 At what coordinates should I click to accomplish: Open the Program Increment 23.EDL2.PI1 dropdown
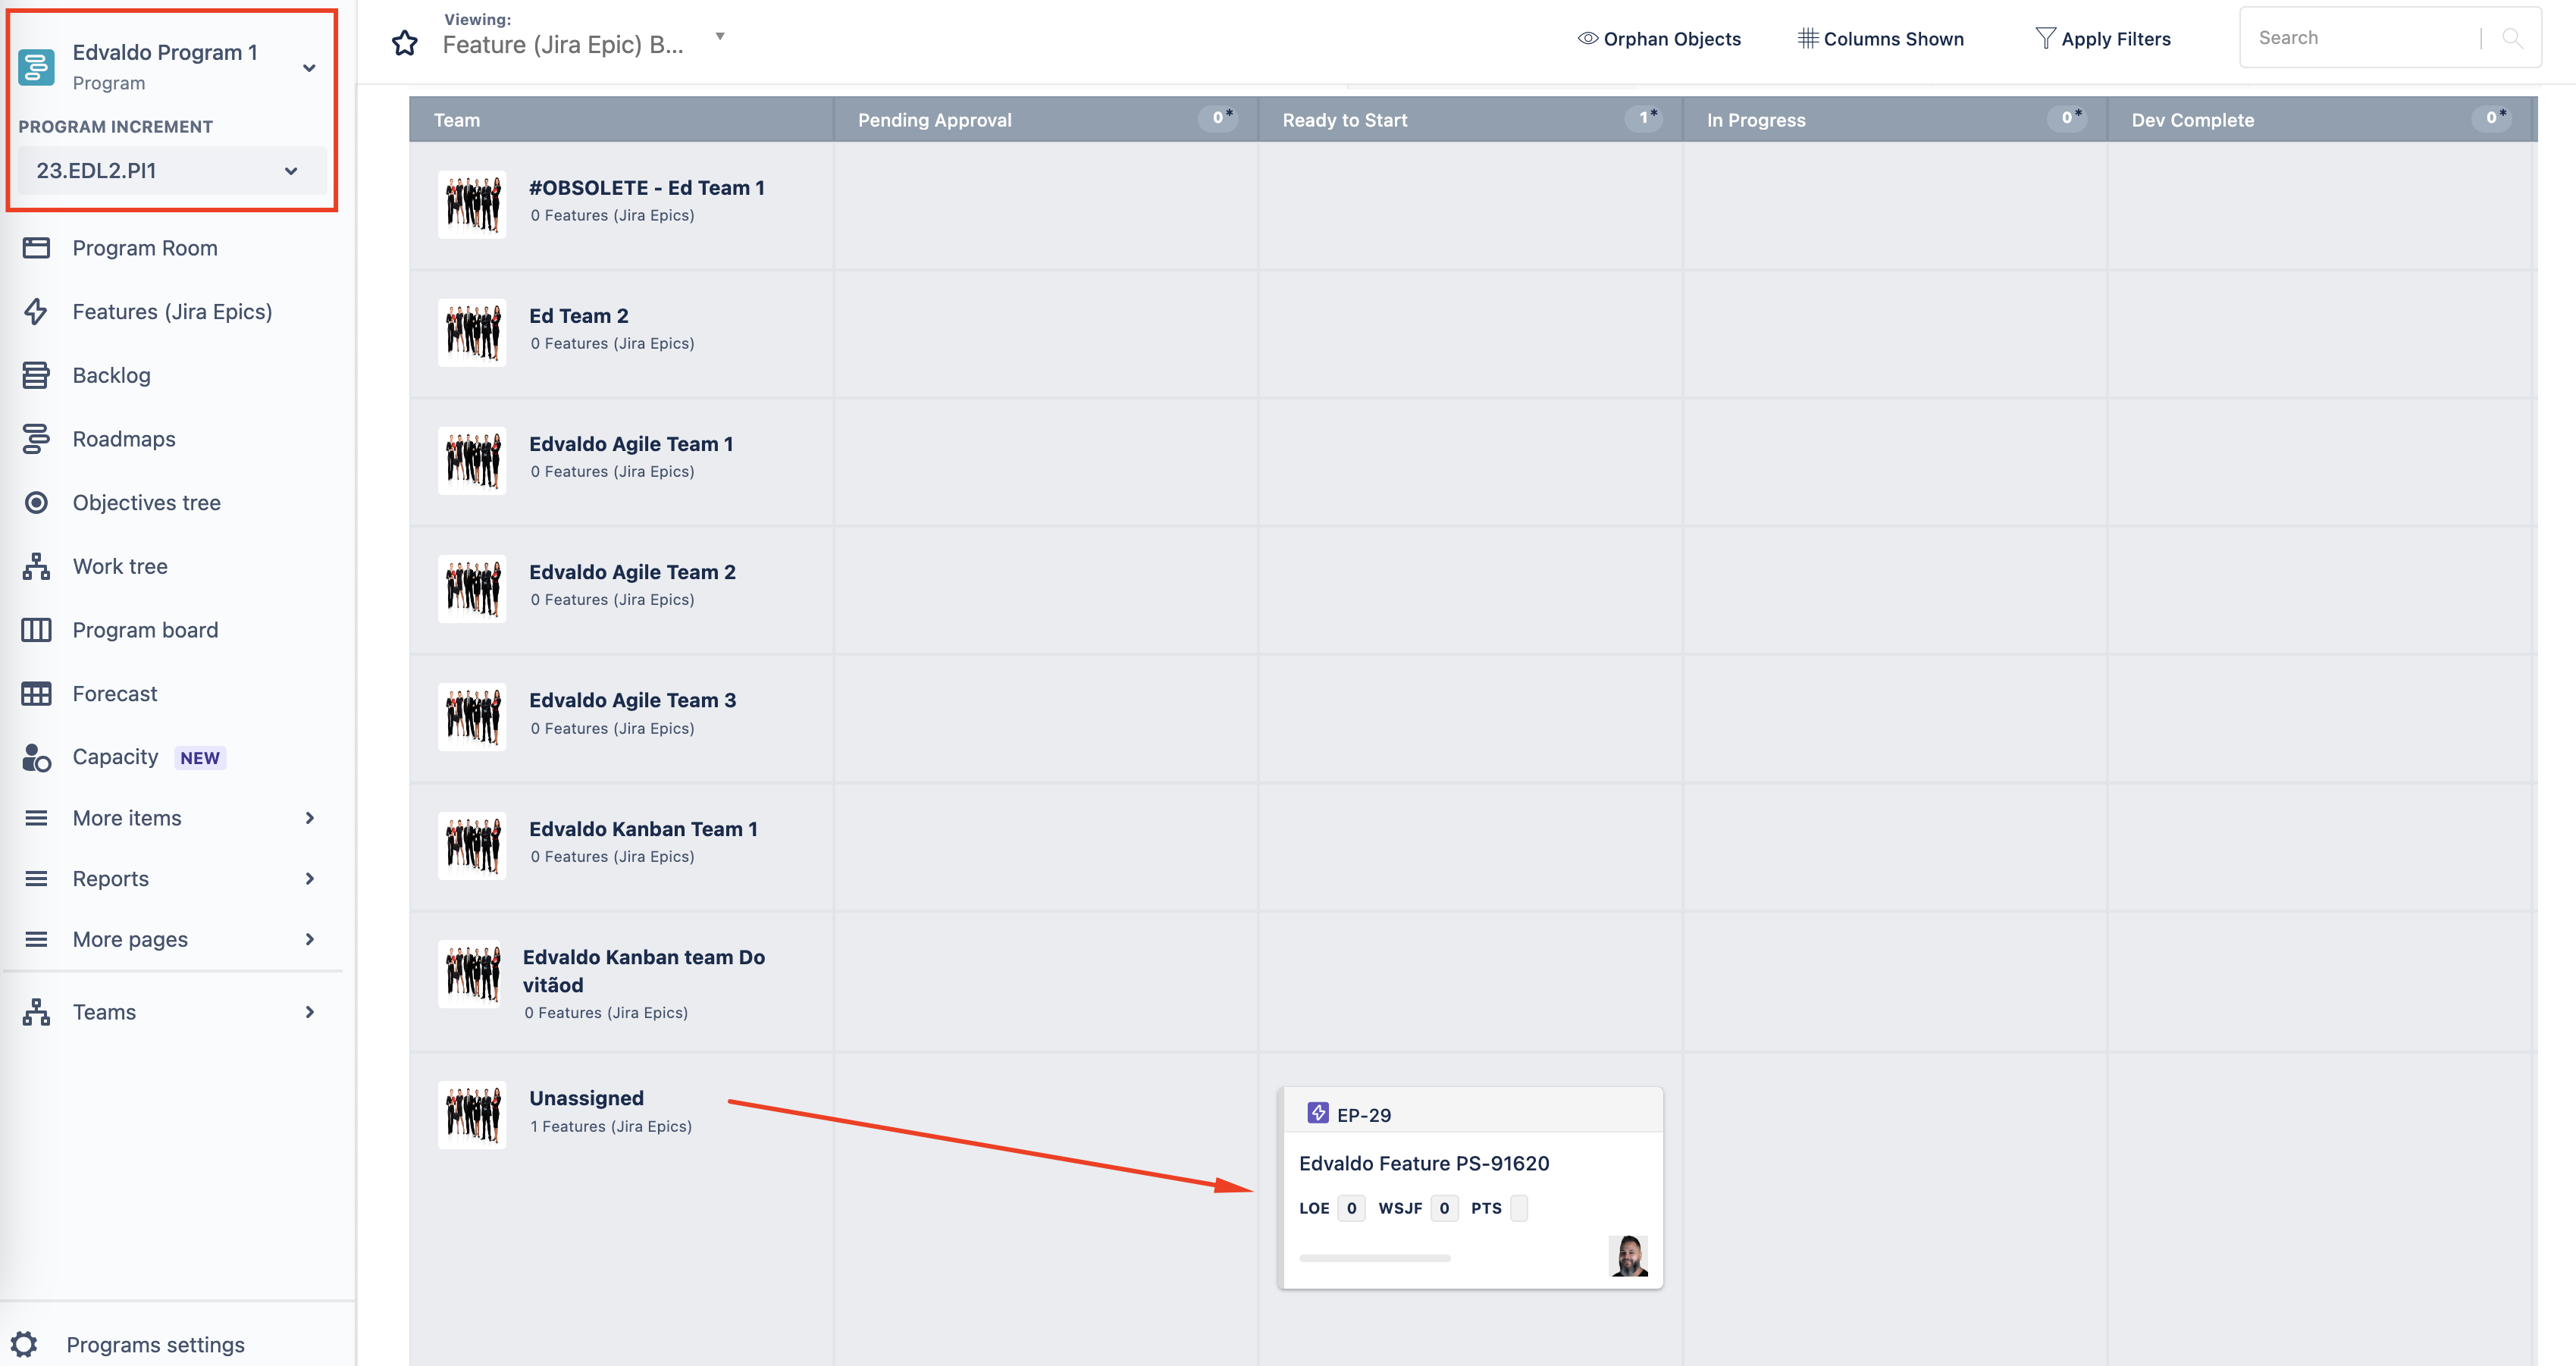(x=169, y=171)
